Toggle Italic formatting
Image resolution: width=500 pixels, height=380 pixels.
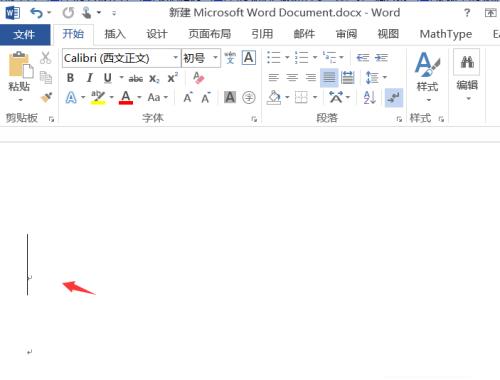[89, 78]
